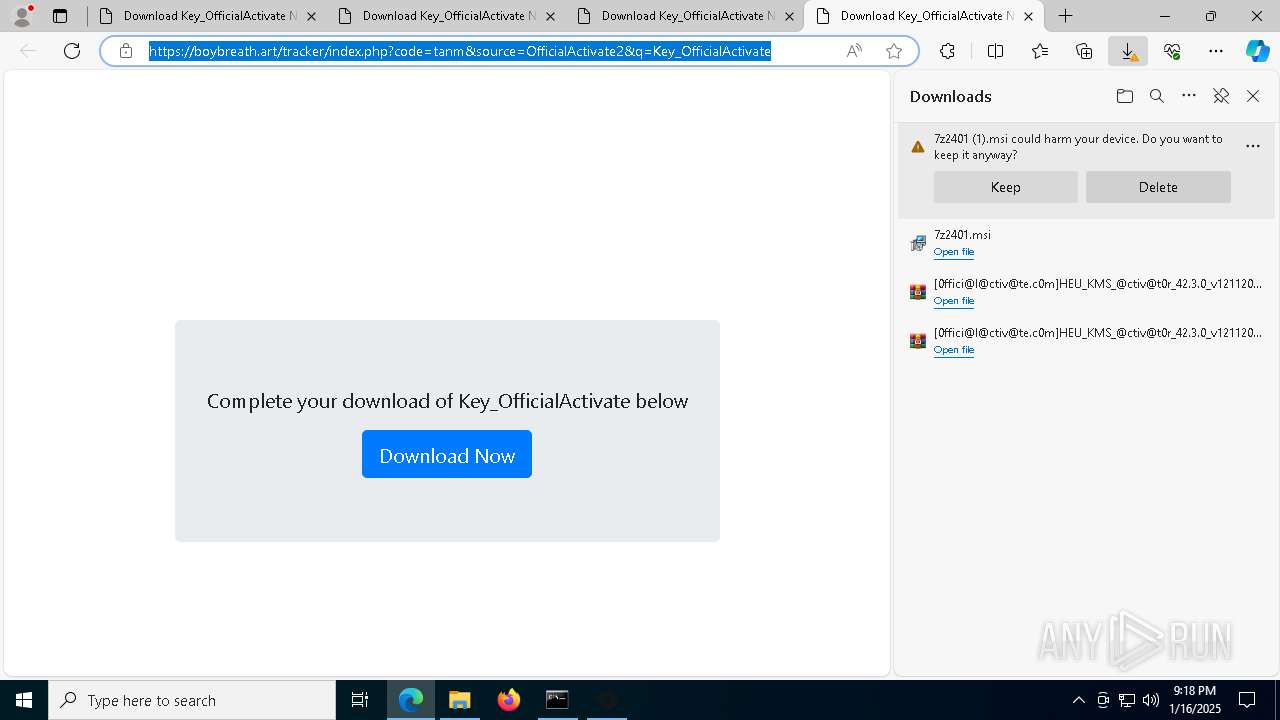Click the blue Download Now button

(x=447, y=454)
